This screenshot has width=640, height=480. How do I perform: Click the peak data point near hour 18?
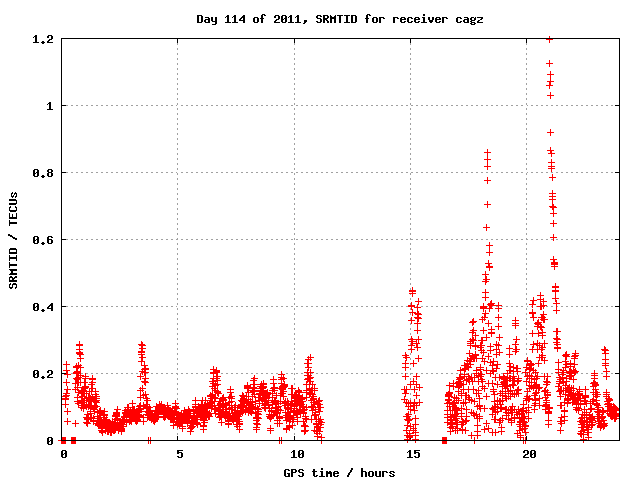pyautogui.click(x=487, y=153)
